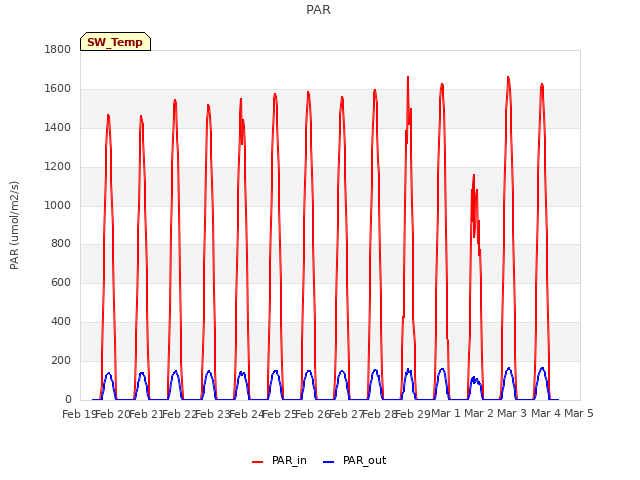Click the tallest PAR_in spike on Feb 29
The height and width of the screenshot is (480, 640).
pyautogui.click(x=408, y=78)
